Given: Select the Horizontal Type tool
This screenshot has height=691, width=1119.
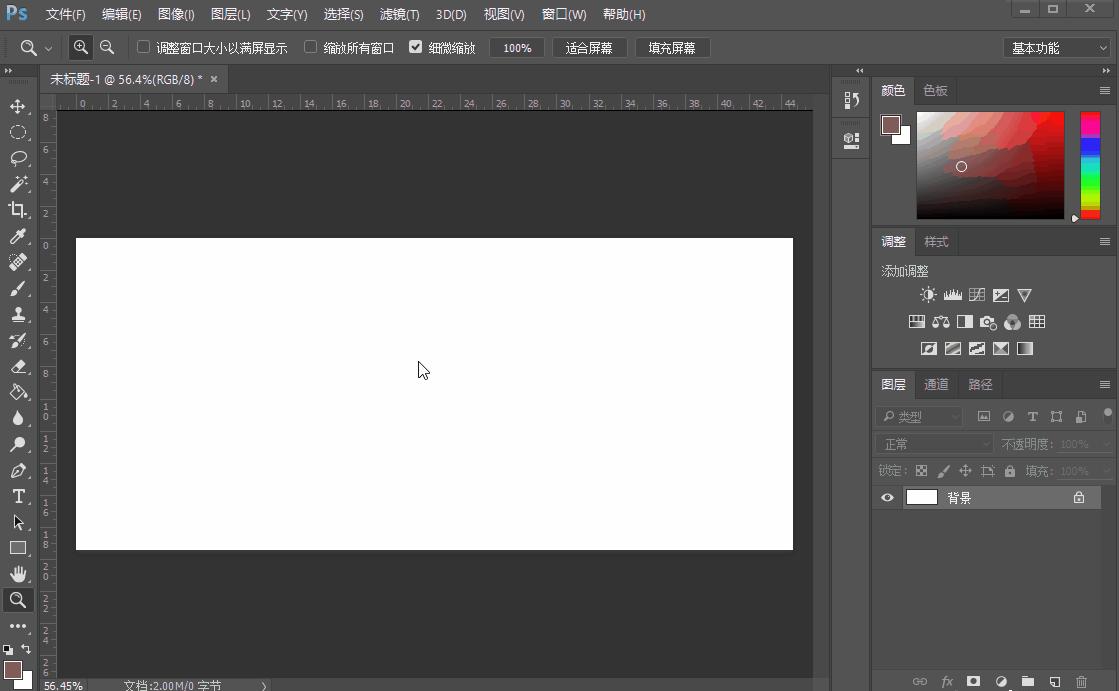Looking at the screenshot, I should [x=18, y=496].
